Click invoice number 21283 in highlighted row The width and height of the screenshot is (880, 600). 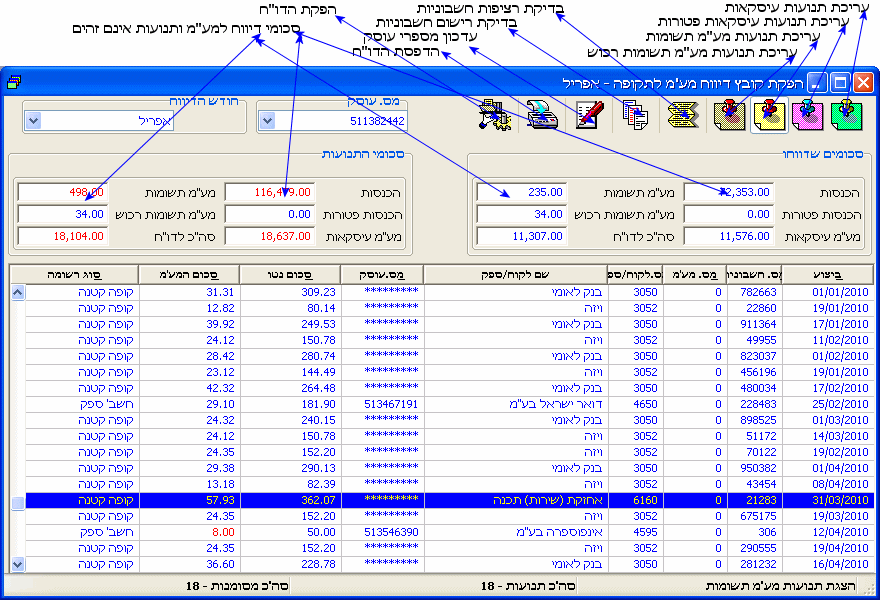[762, 500]
